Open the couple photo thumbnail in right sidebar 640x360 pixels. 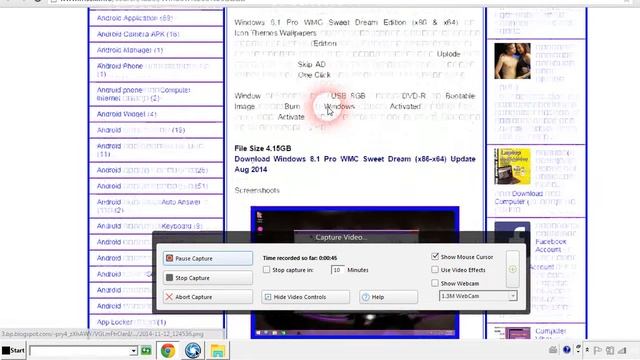(x=512, y=61)
